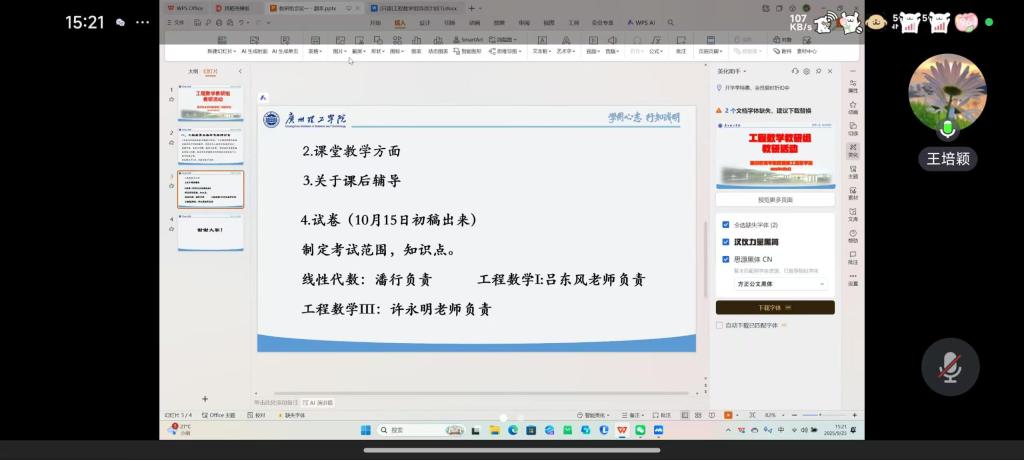Switch to the 插入 ribbon tab
This screenshot has height=460, width=1024.
400,21
